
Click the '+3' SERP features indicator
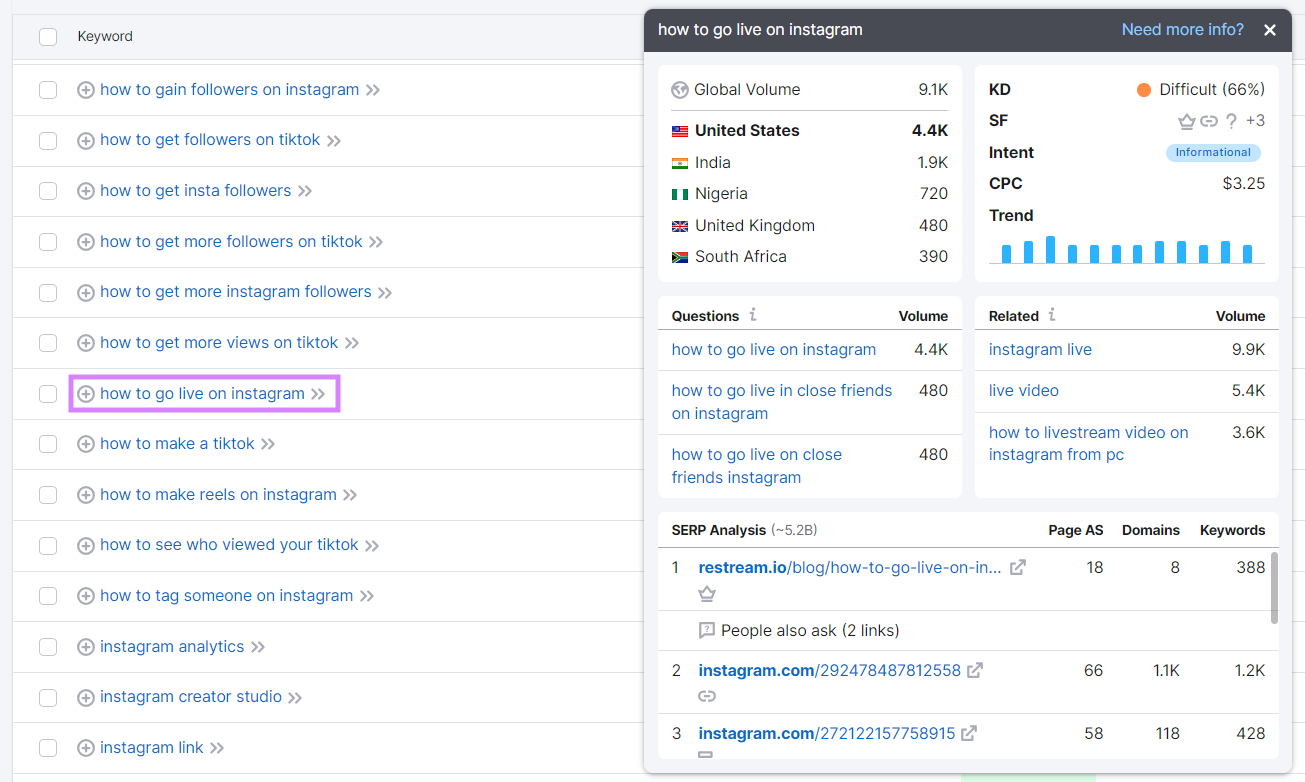pyautogui.click(x=1255, y=120)
